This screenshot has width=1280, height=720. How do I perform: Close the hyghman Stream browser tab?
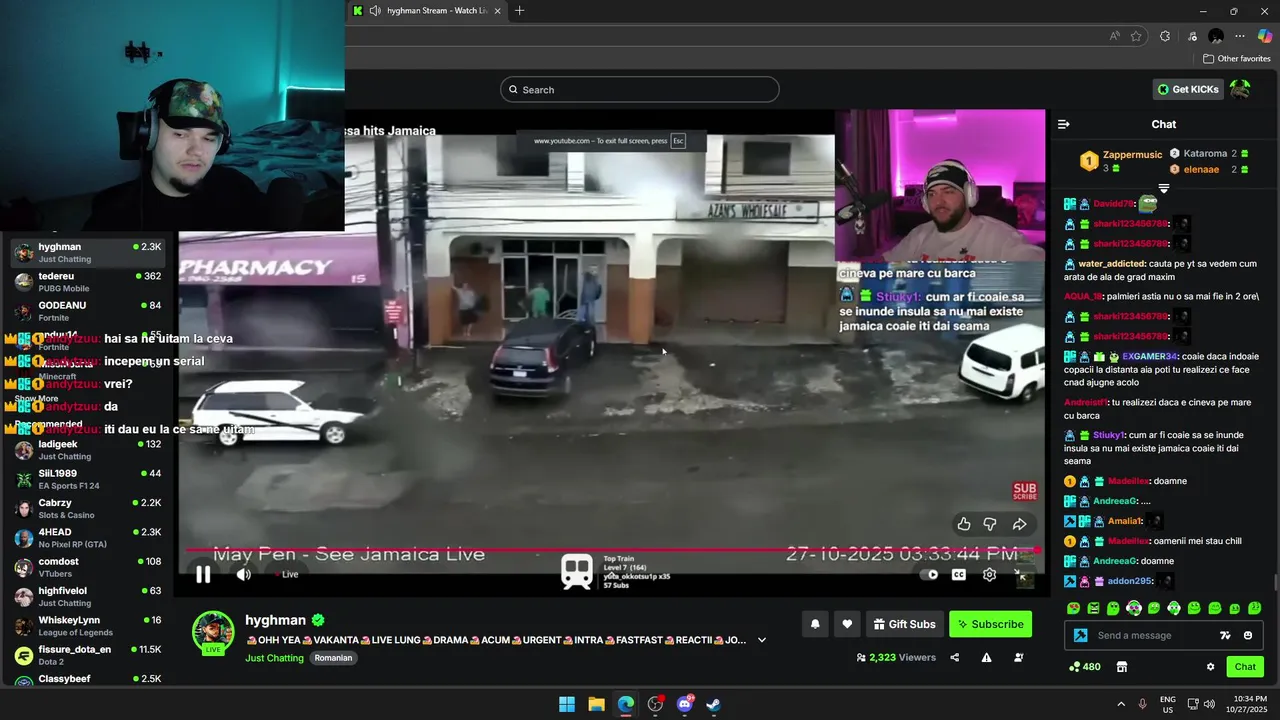tap(497, 11)
